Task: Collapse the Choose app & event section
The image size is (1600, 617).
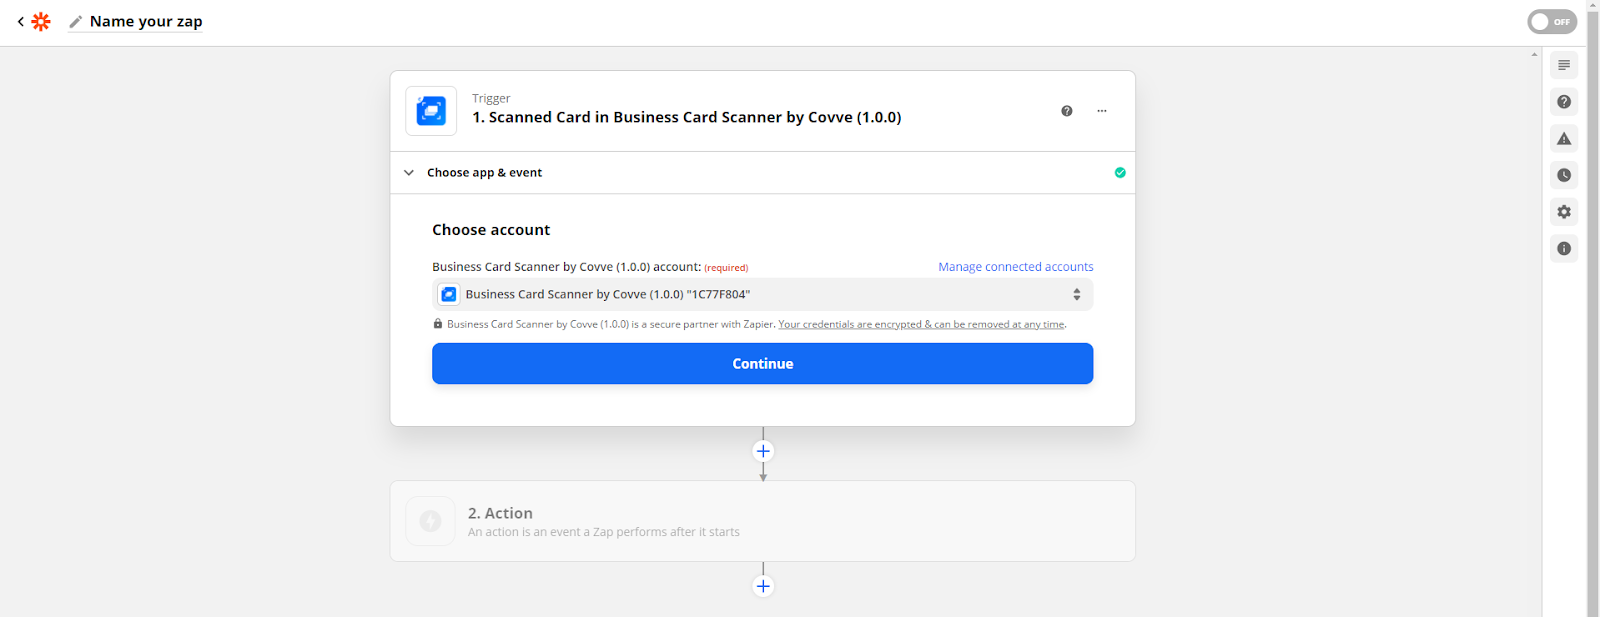Action: [409, 173]
